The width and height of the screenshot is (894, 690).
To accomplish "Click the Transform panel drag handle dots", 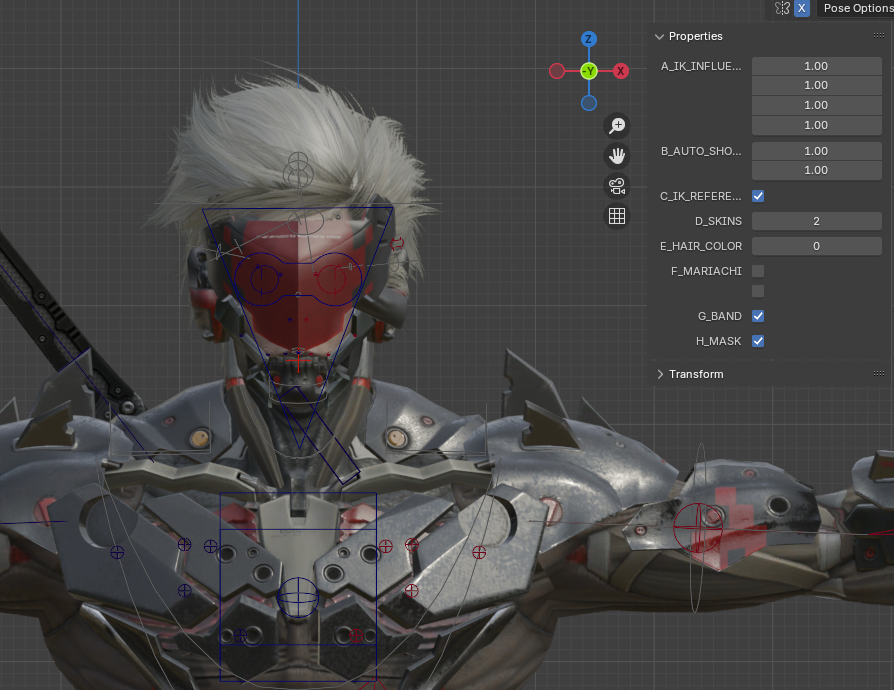I will [879, 374].
